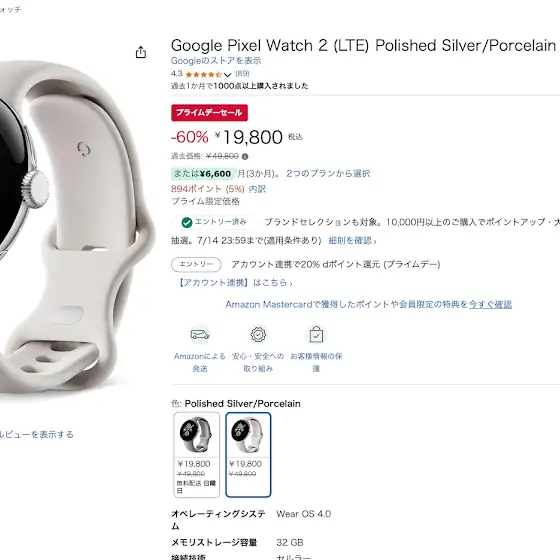Open the 内訳 points breakdown link

pos(257,189)
